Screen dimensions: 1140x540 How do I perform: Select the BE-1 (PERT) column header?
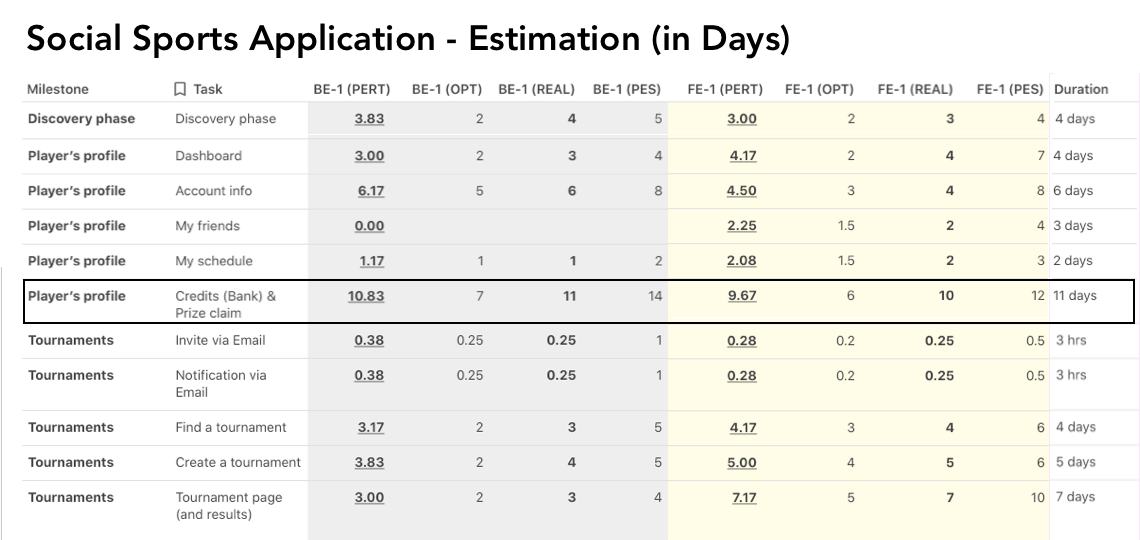click(x=352, y=89)
